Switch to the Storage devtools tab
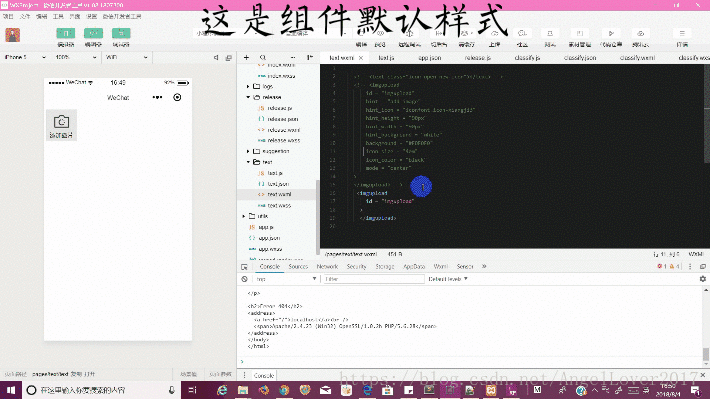The image size is (710, 399). [x=385, y=267]
